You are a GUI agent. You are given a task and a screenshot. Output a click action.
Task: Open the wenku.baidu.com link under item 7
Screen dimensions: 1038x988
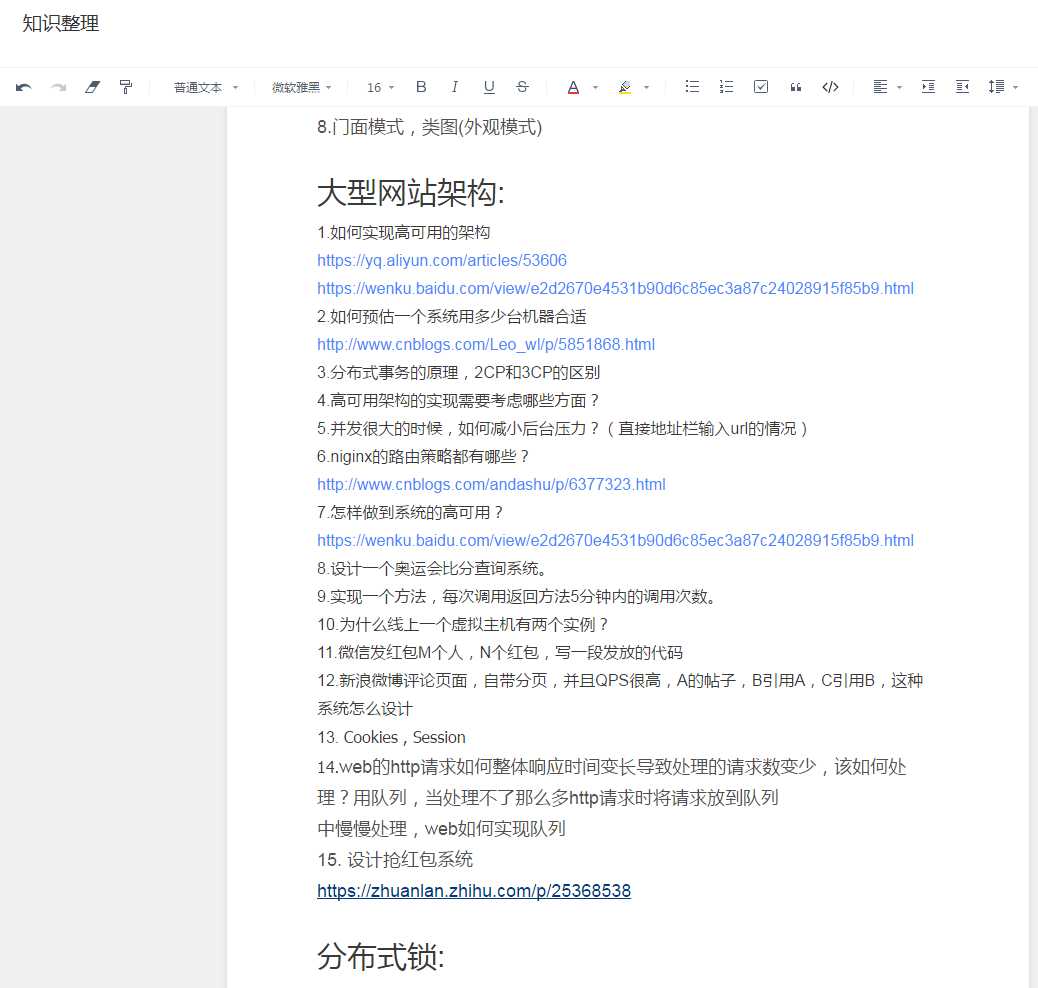615,540
